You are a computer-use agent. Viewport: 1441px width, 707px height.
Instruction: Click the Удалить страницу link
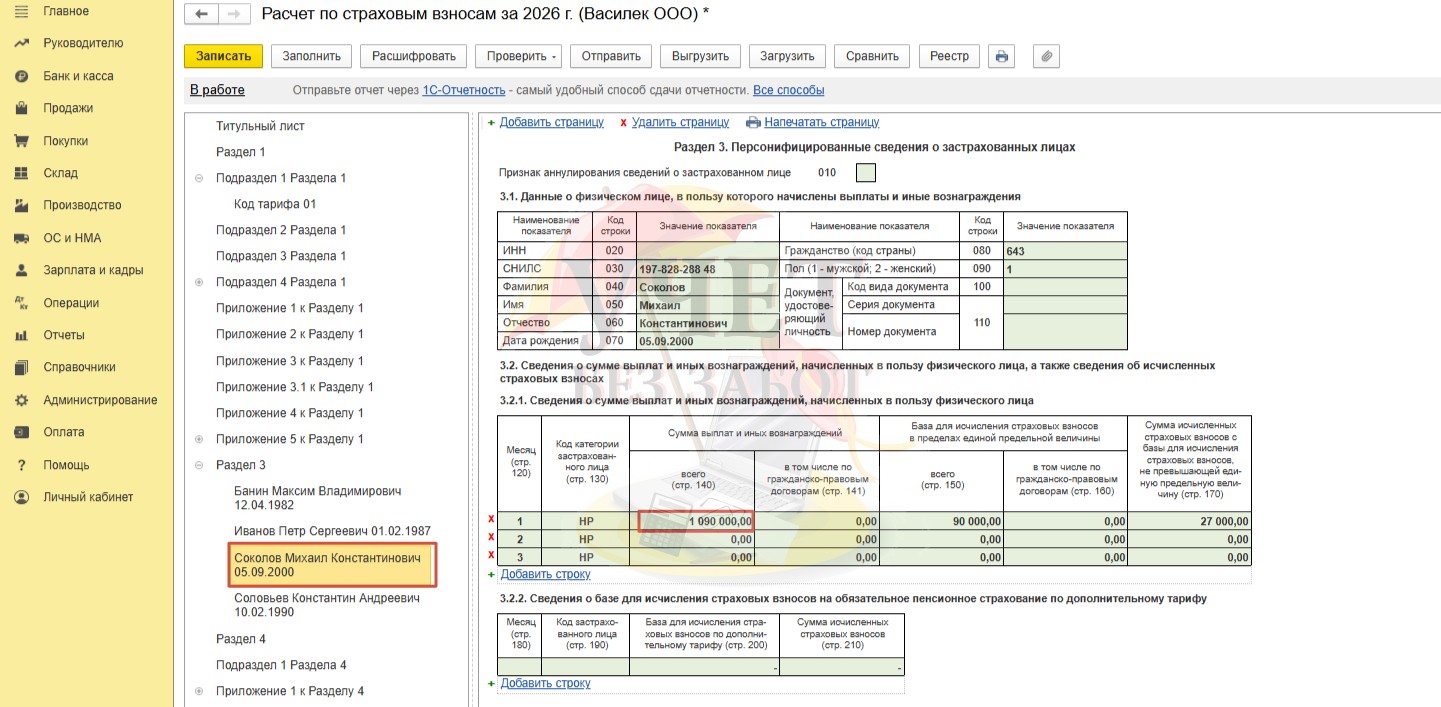click(680, 122)
